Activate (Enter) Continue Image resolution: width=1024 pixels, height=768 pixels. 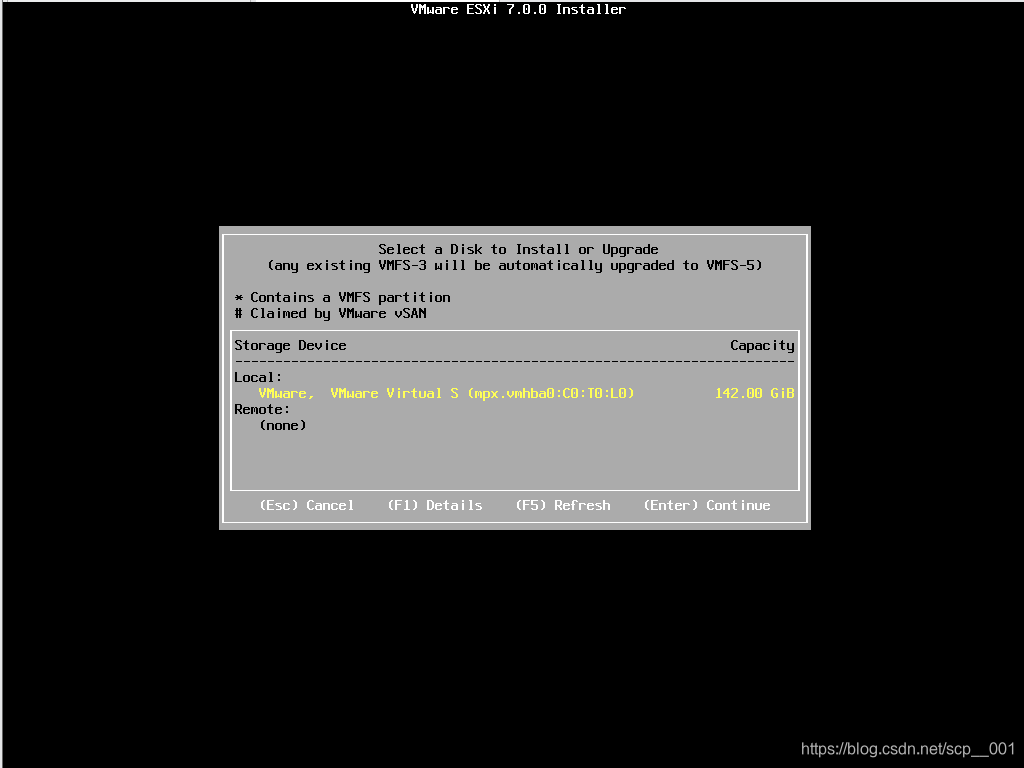pyautogui.click(x=707, y=505)
